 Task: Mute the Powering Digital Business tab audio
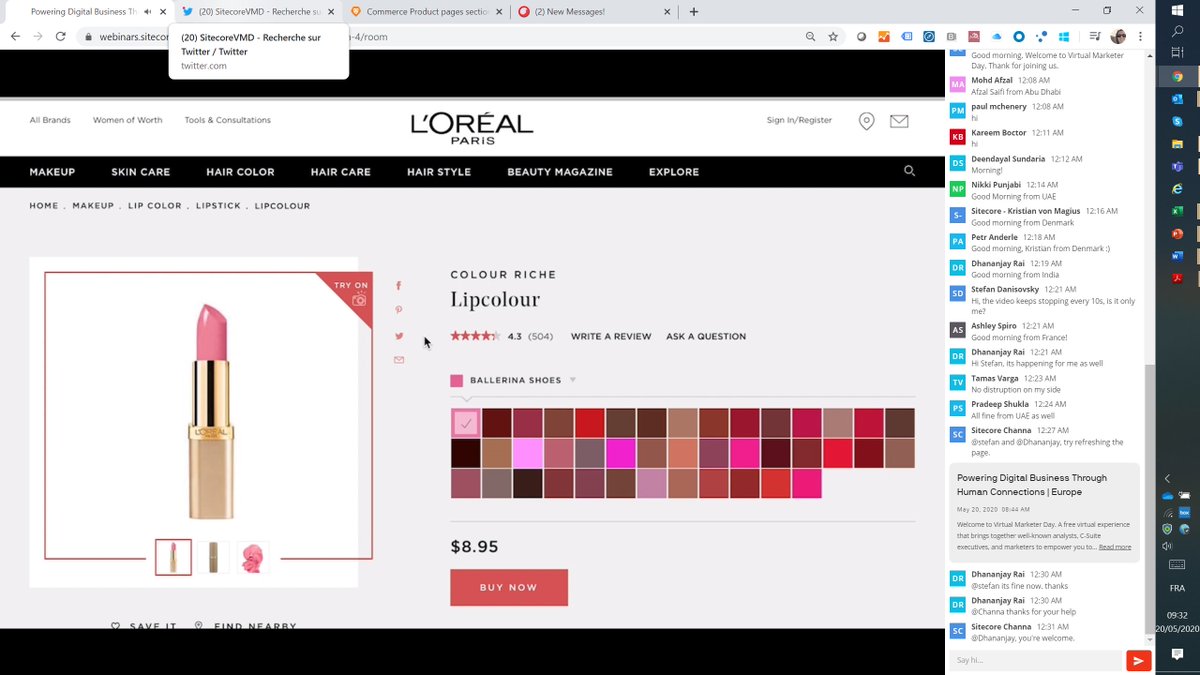pyautogui.click(x=148, y=12)
